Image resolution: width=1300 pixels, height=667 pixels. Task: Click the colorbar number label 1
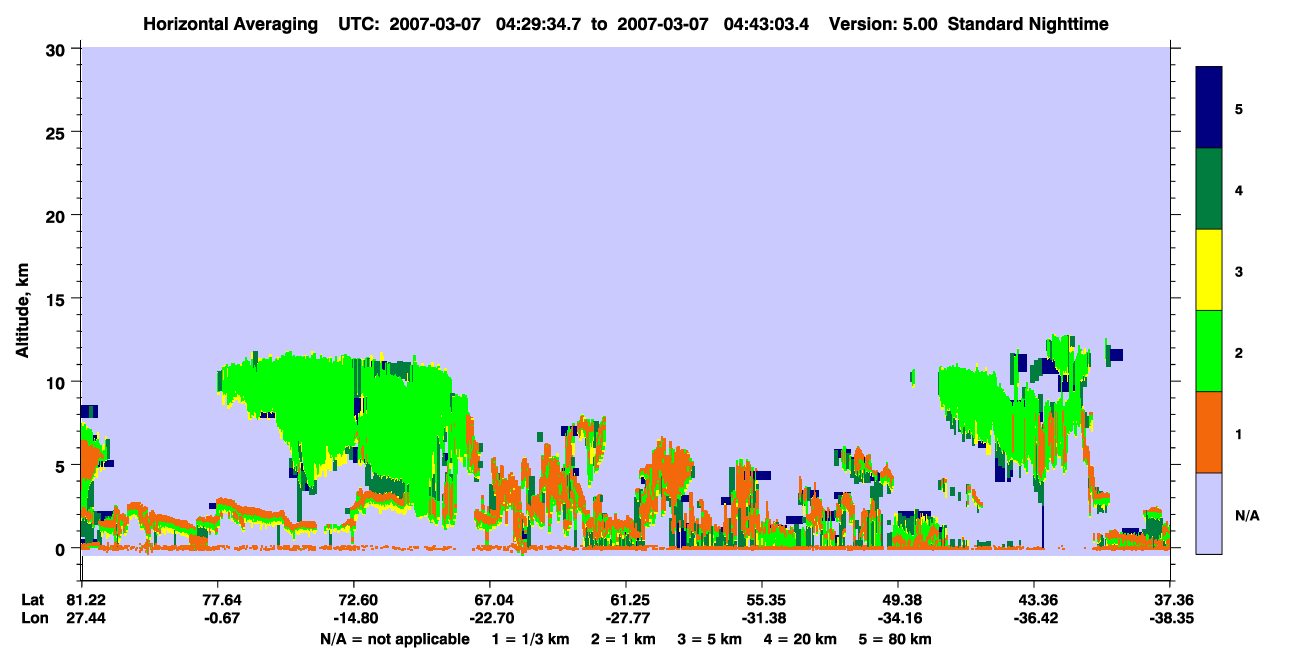pos(1239,433)
